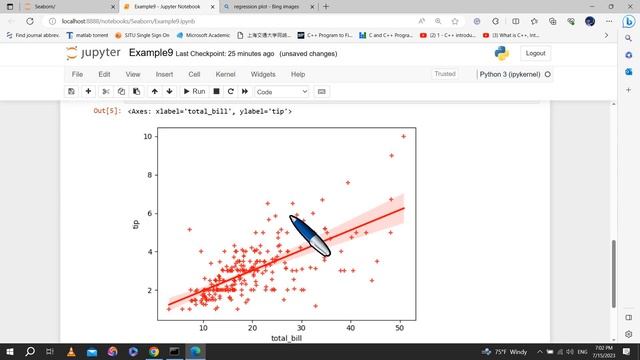Switch to the regression plot Bing images tab
The width and height of the screenshot is (640, 360).
pyautogui.click(x=268, y=7)
